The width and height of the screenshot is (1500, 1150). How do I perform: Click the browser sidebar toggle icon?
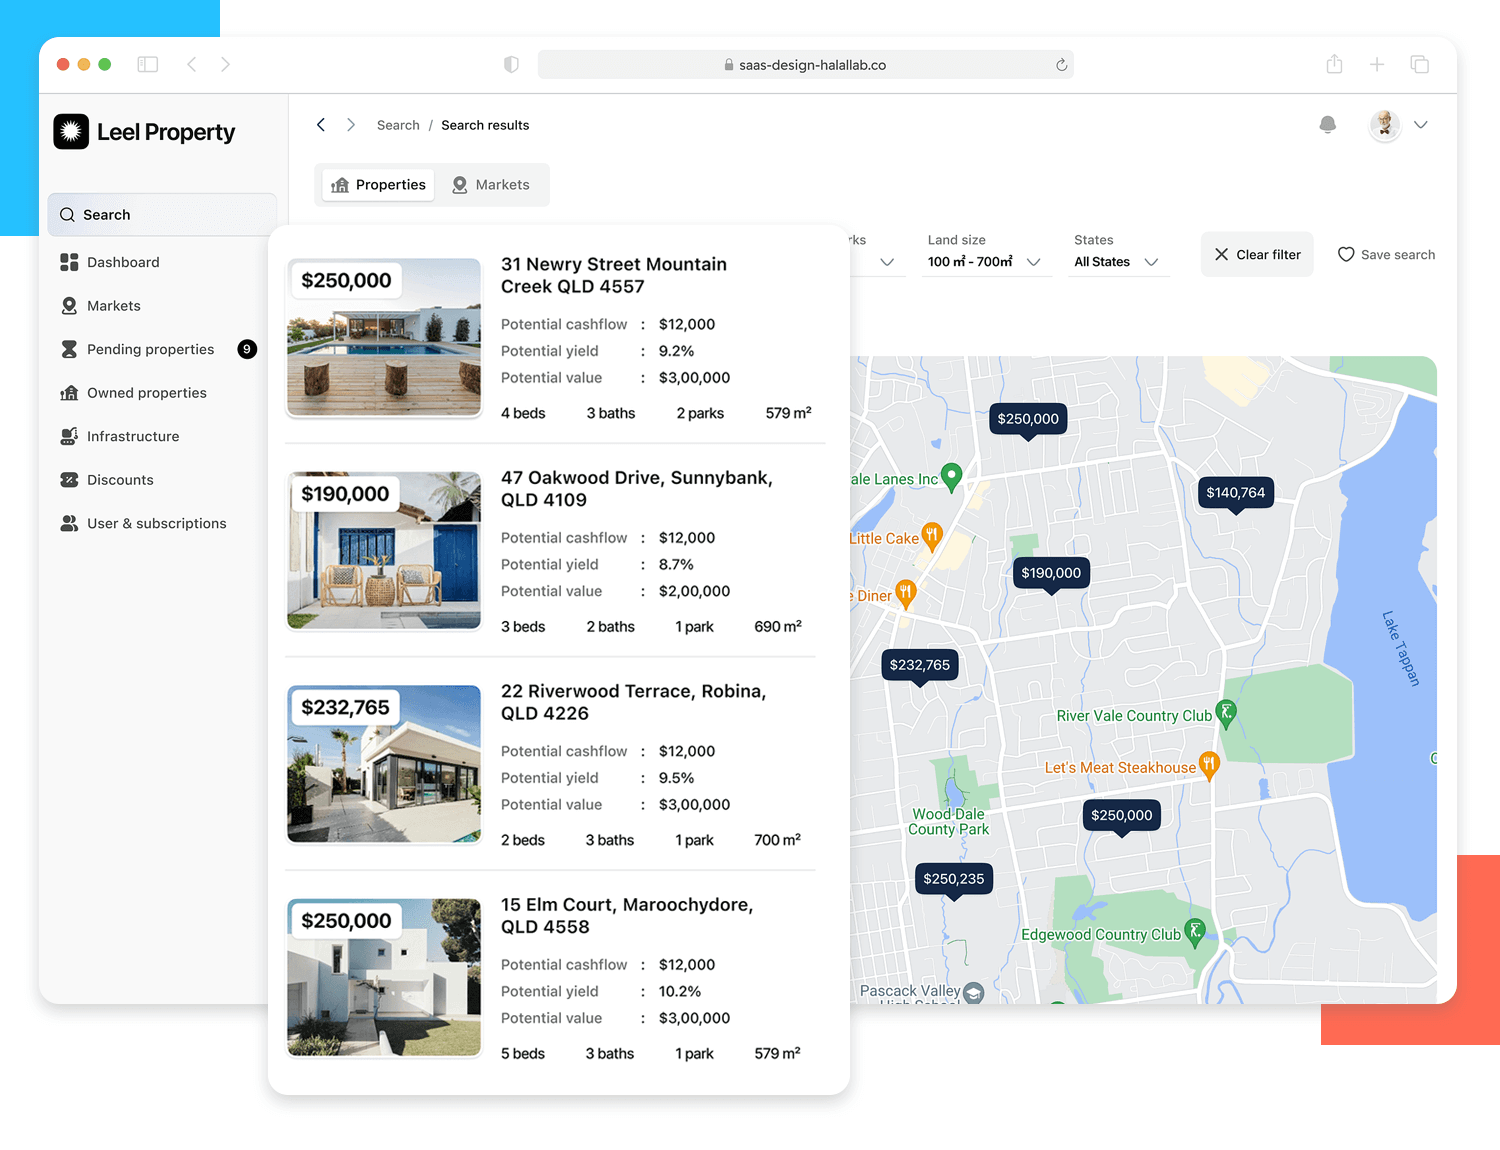coord(148,64)
